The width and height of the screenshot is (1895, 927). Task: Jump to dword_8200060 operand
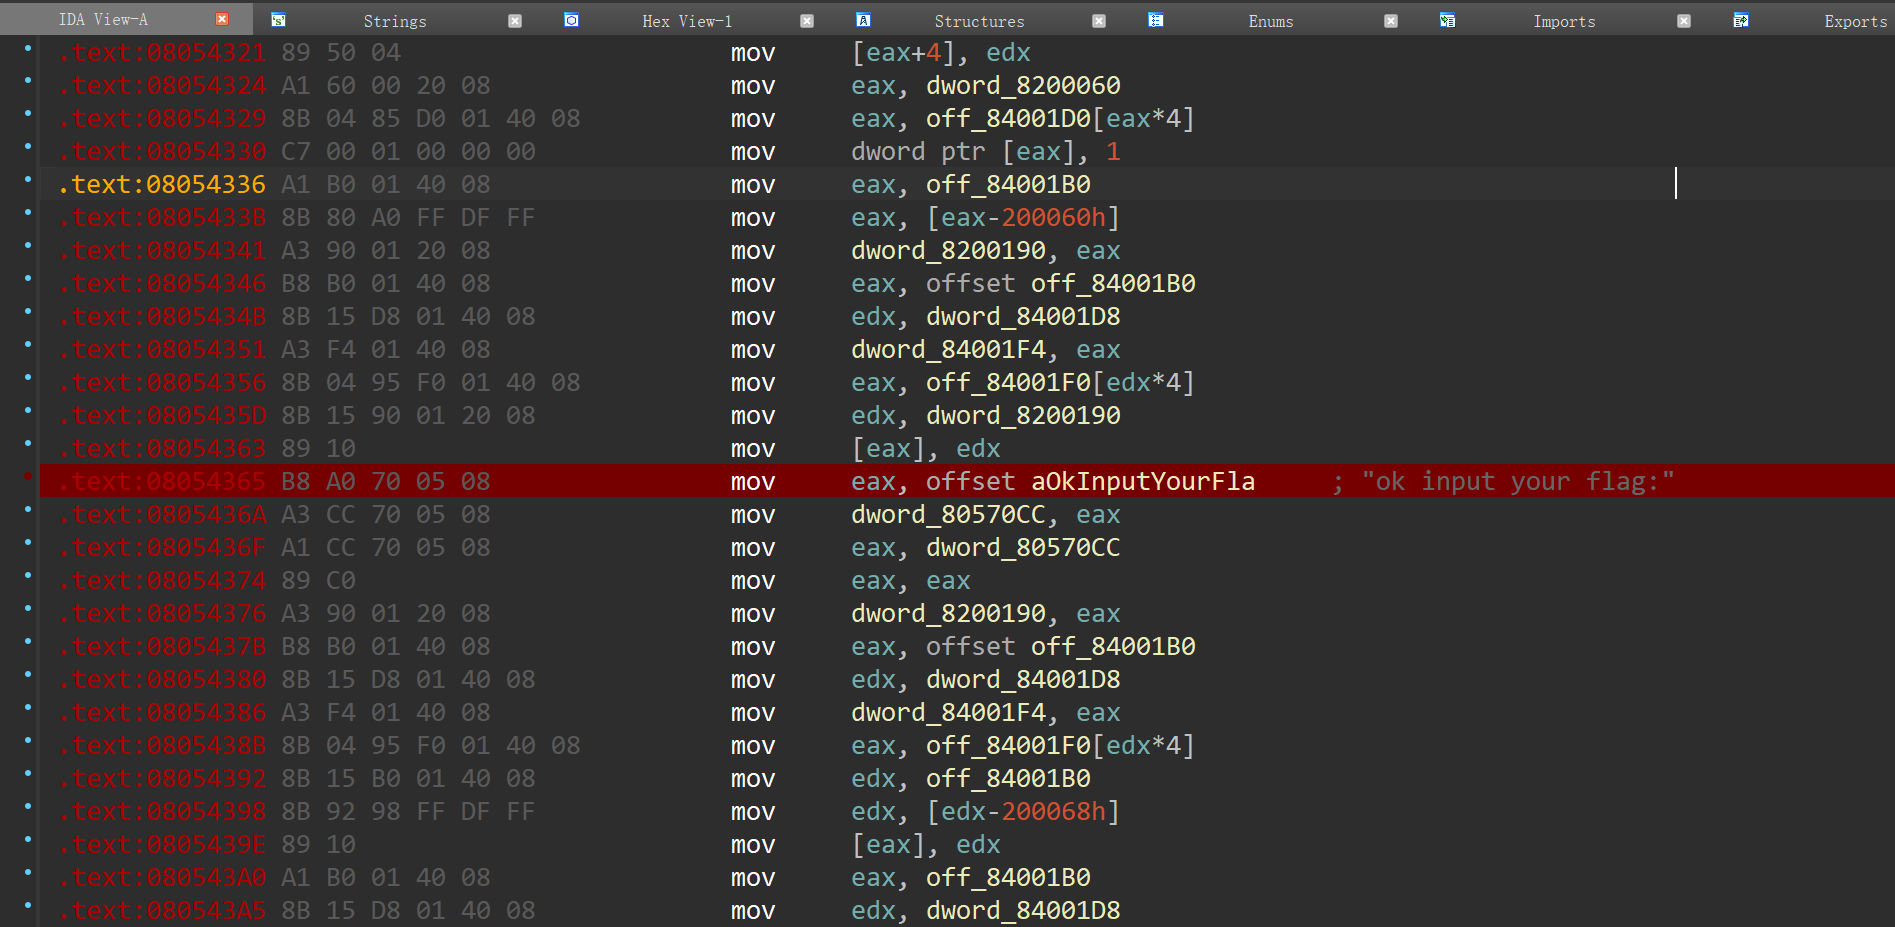point(1022,86)
